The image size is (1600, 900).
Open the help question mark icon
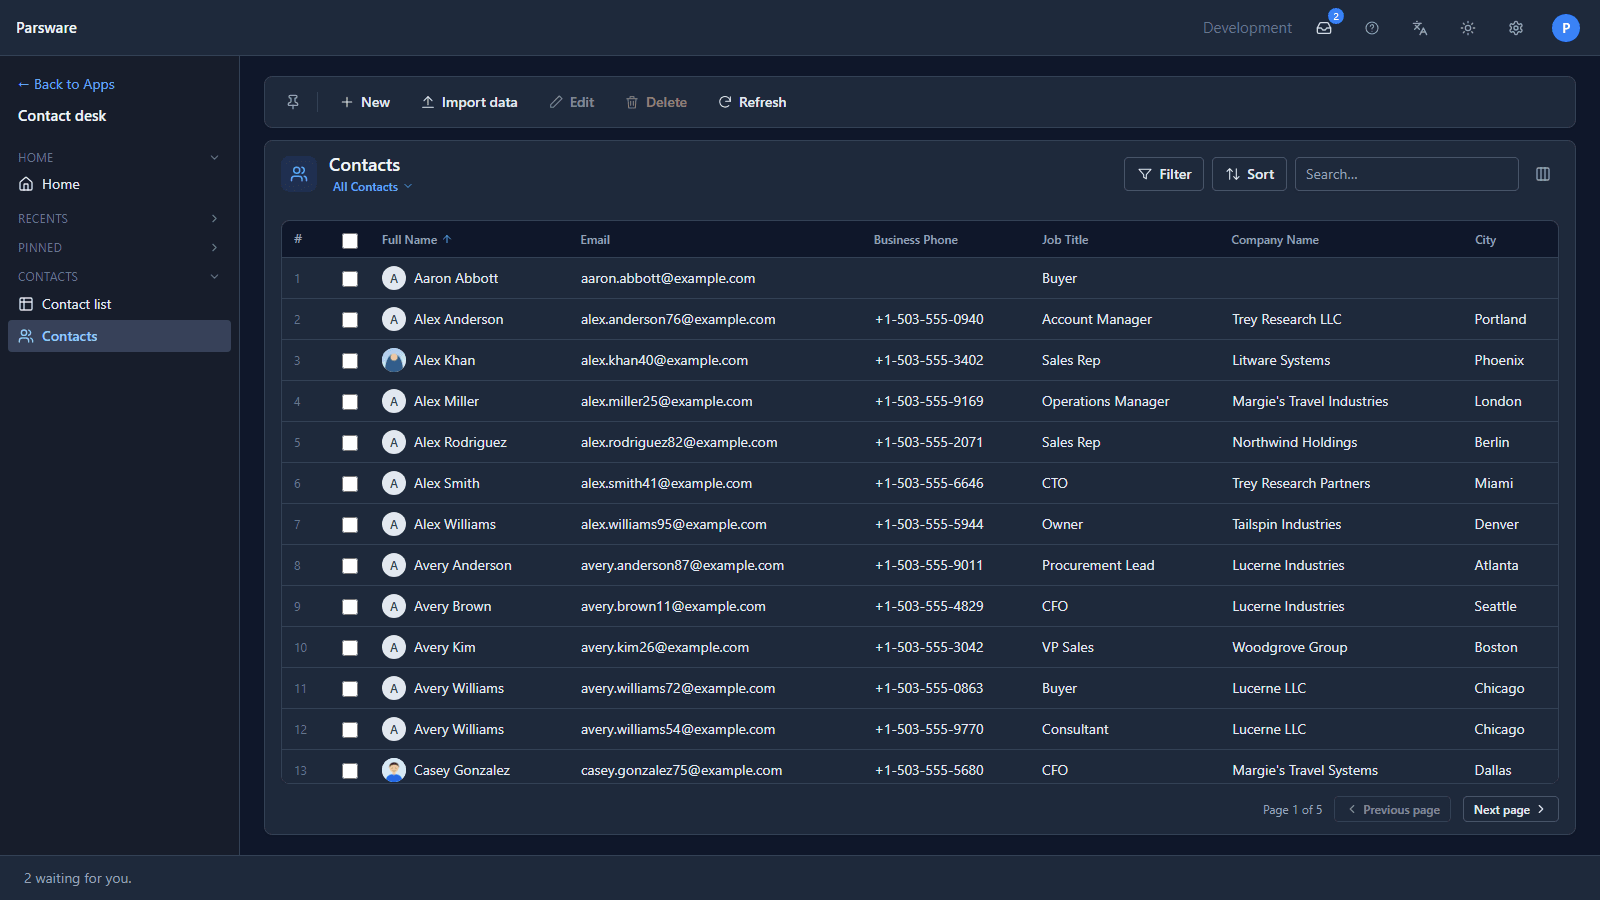click(x=1372, y=28)
